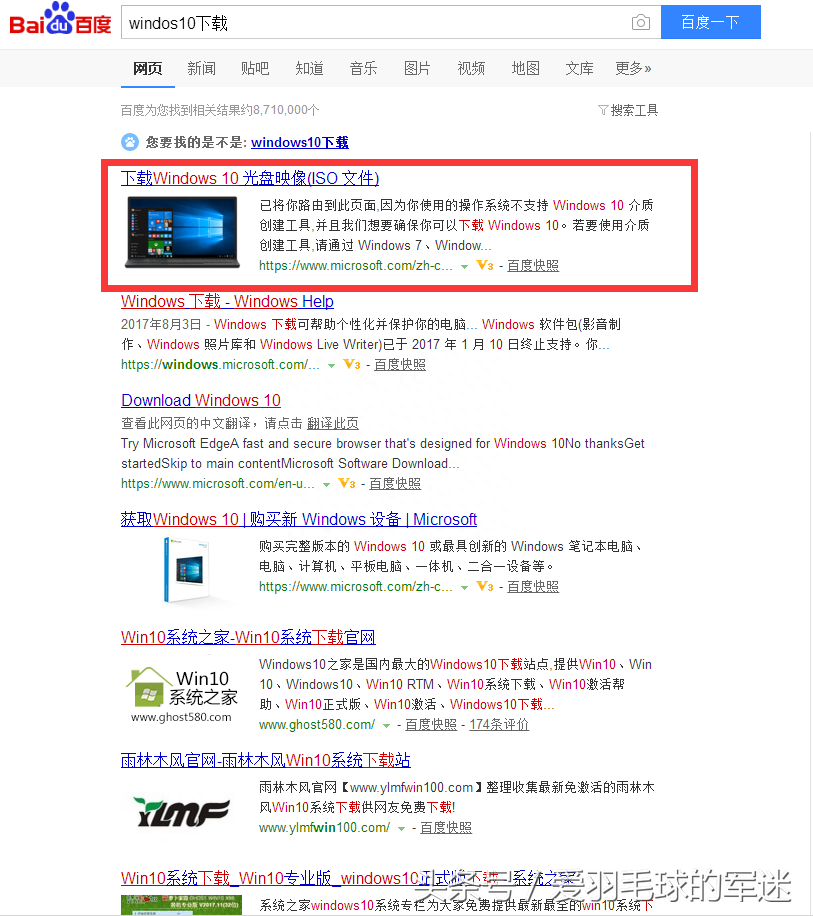Click the avatar icon beside the spelling suggestion

(129, 141)
